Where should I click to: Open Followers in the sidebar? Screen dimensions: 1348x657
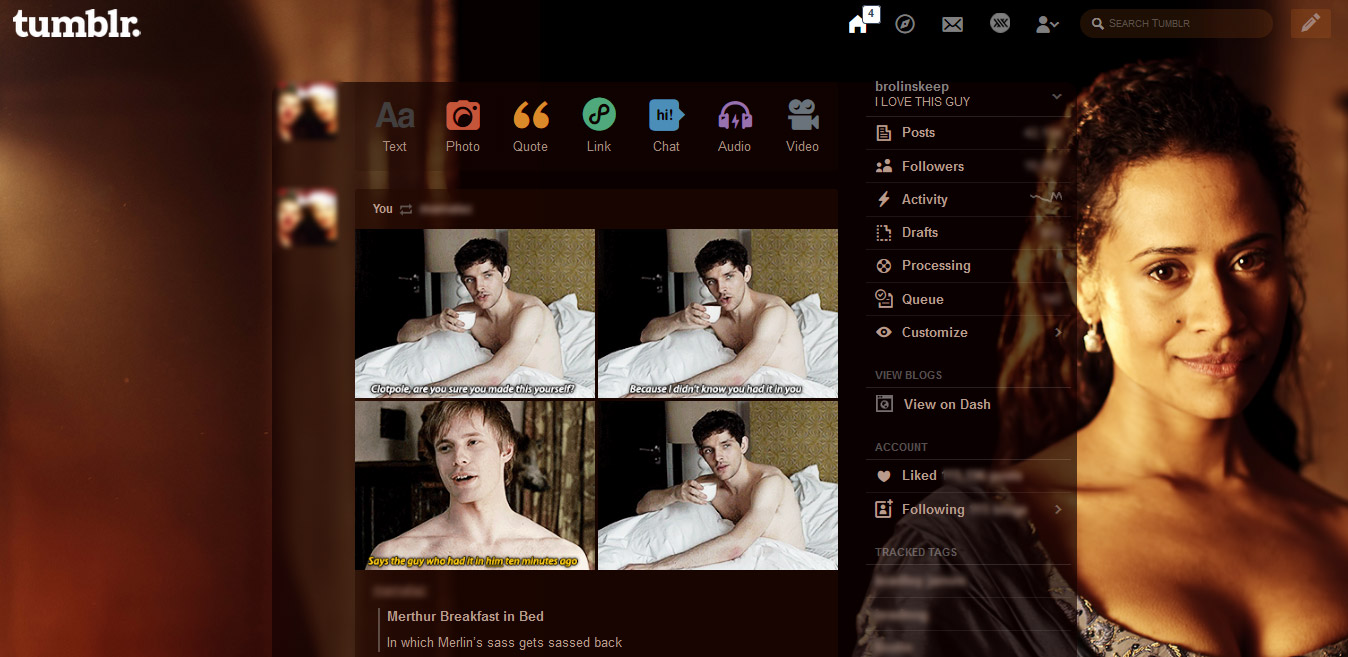coord(933,166)
